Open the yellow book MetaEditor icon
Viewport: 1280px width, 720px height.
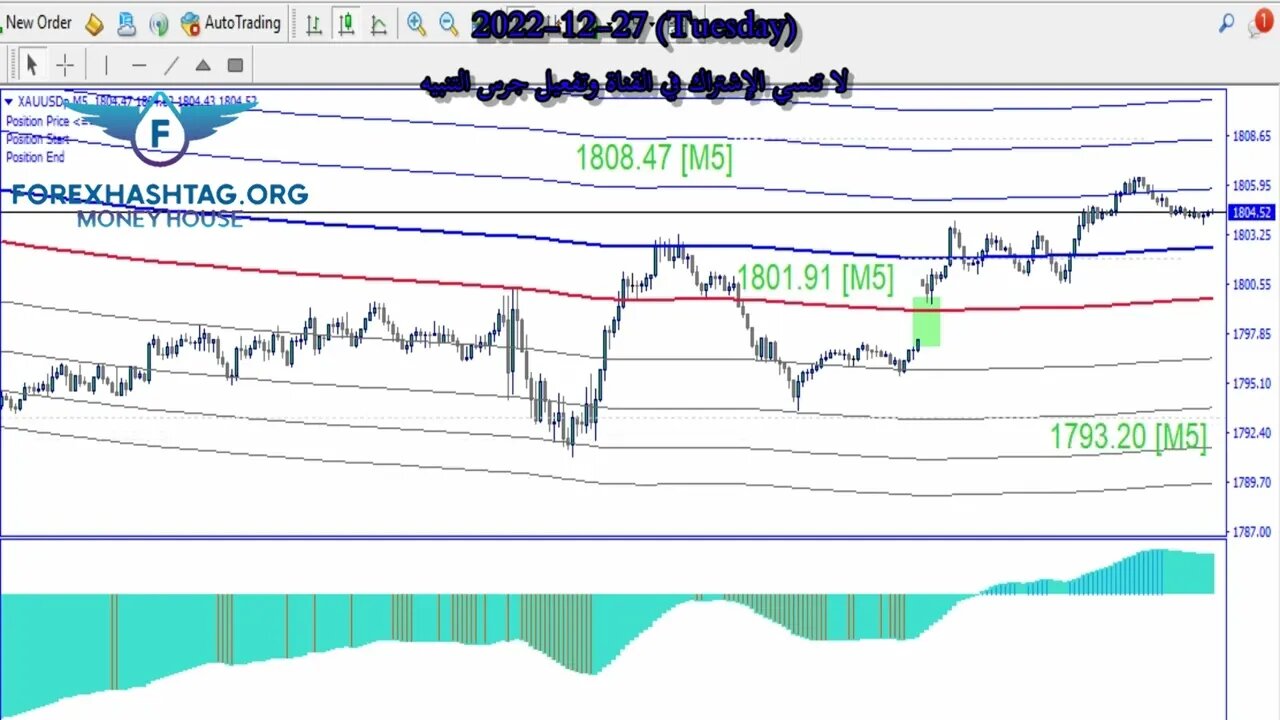94,23
